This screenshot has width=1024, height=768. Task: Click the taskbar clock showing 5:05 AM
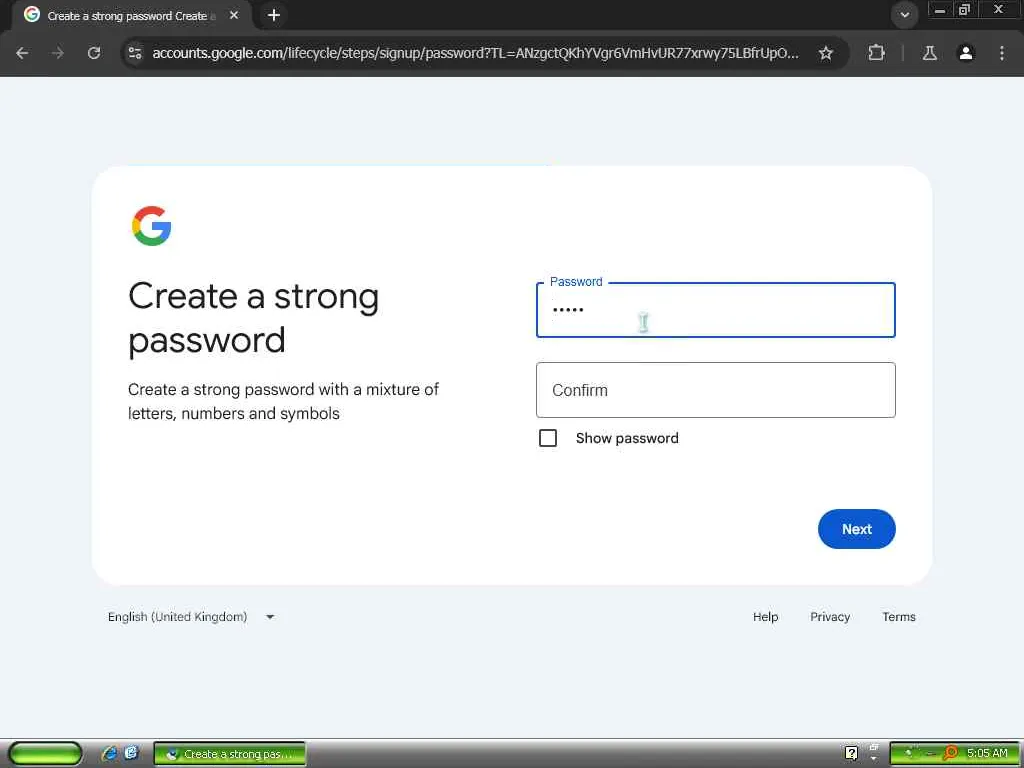[986, 753]
